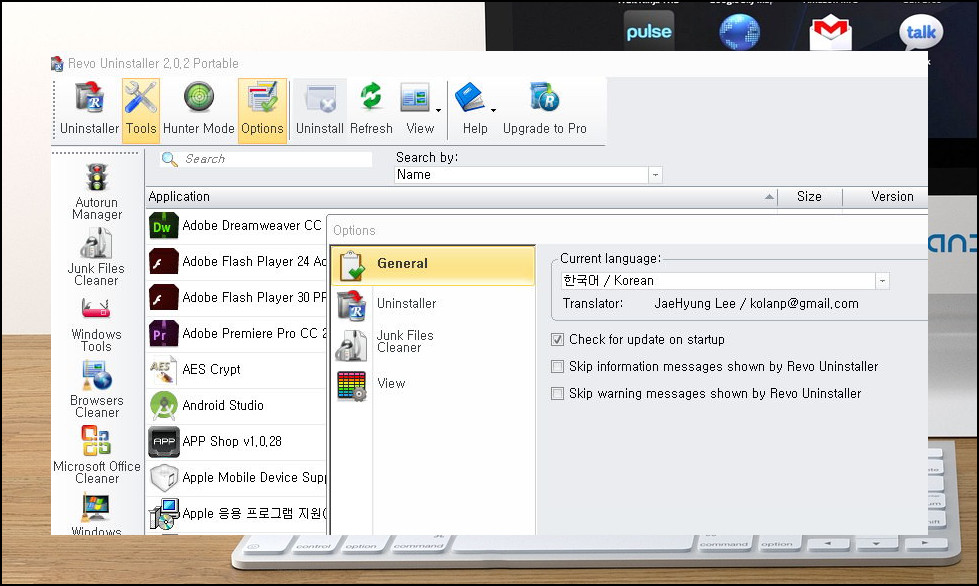Open Junk Files Cleaner in sidebar

pyautogui.click(x=96, y=256)
